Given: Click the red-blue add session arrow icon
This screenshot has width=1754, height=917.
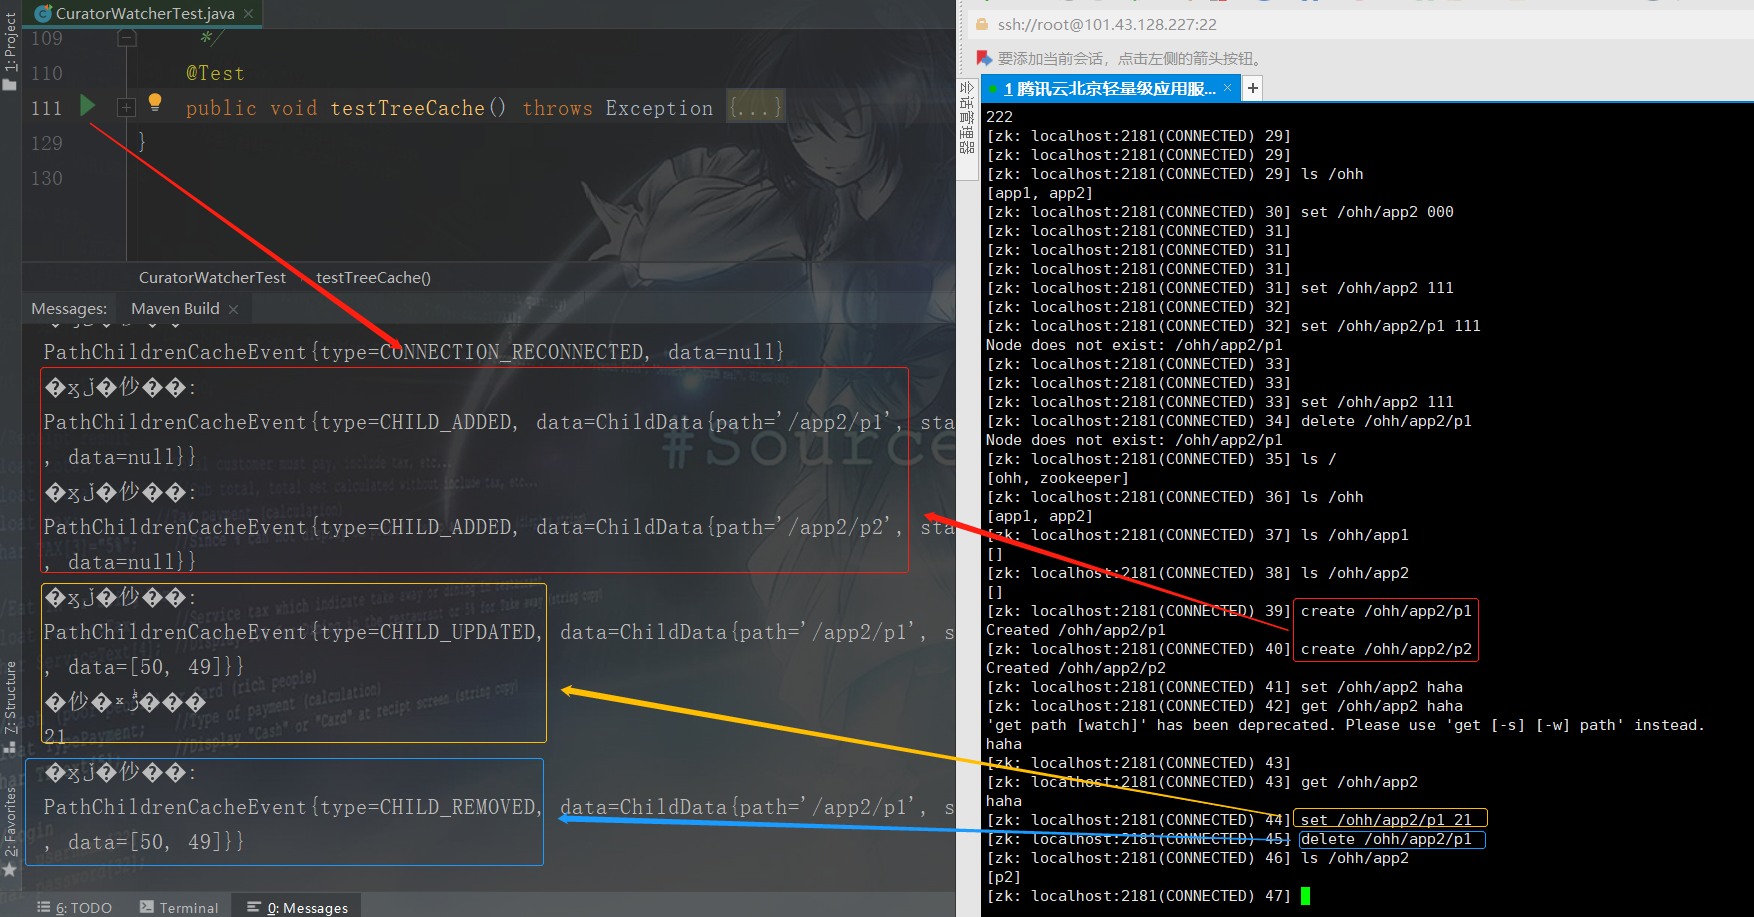Looking at the screenshot, I should click(984, 59).
